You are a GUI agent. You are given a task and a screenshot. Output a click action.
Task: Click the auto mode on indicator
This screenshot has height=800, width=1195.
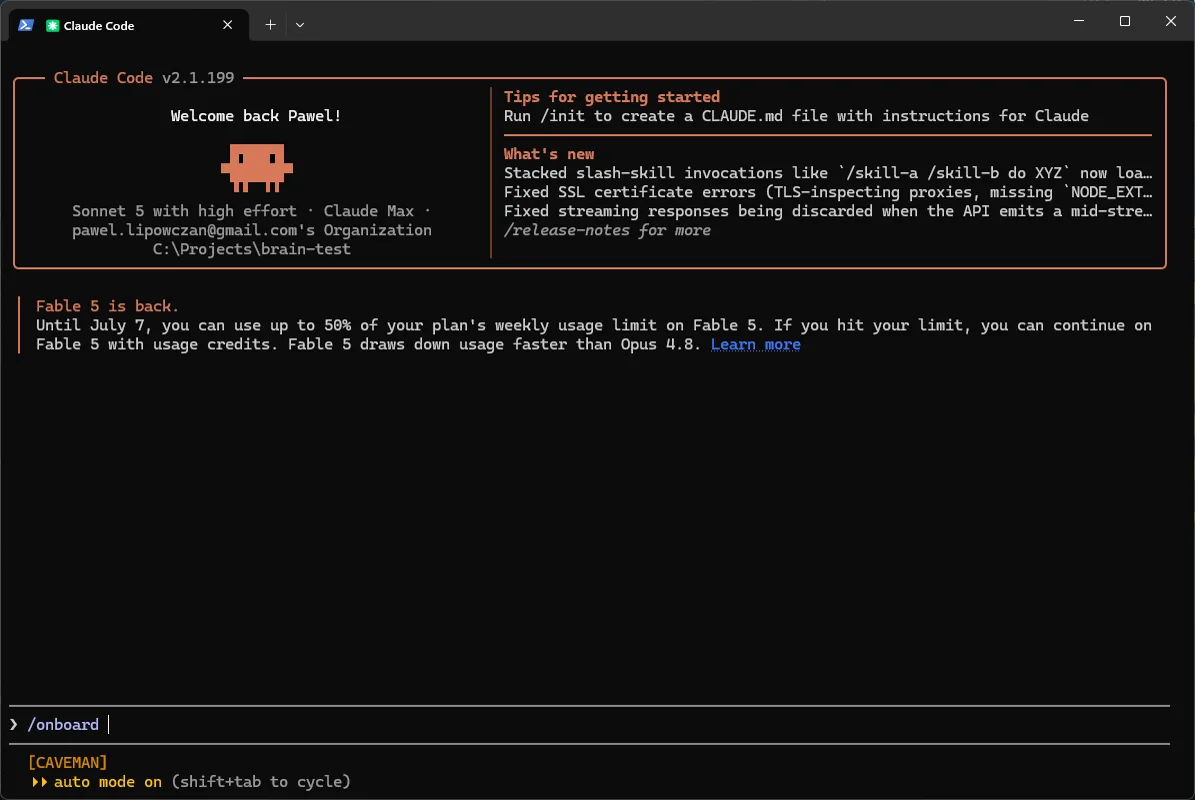(x=107, y=782)
